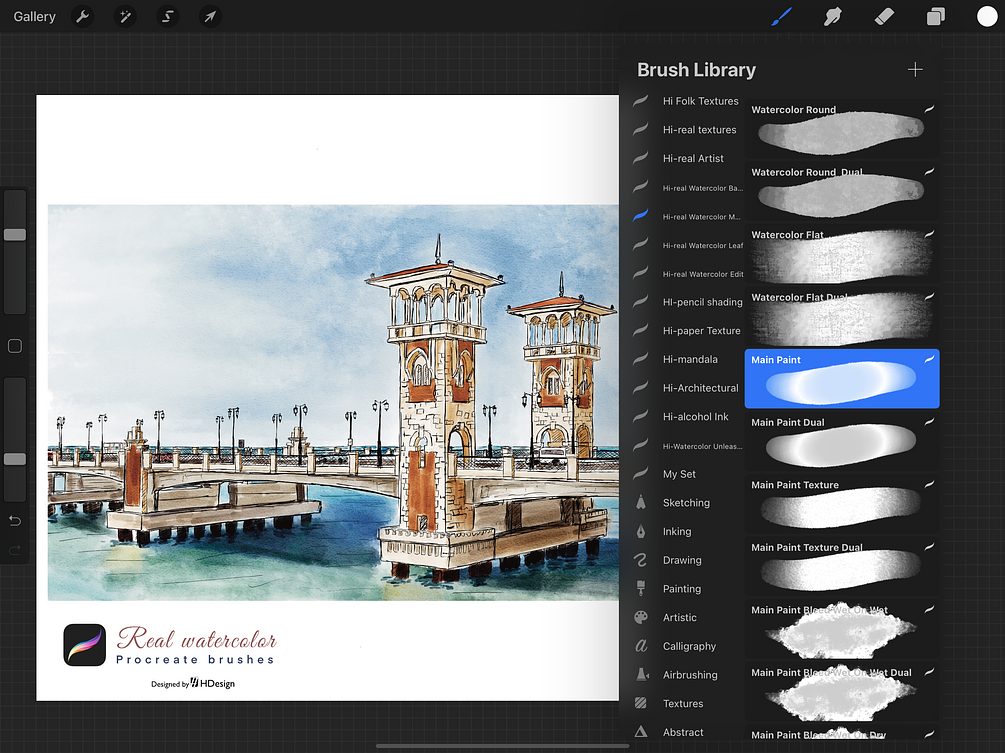Choose Main Paint Bleed Wet On Wet Dual
Viewport: 1005px width, 753px height.
[842, 691]
